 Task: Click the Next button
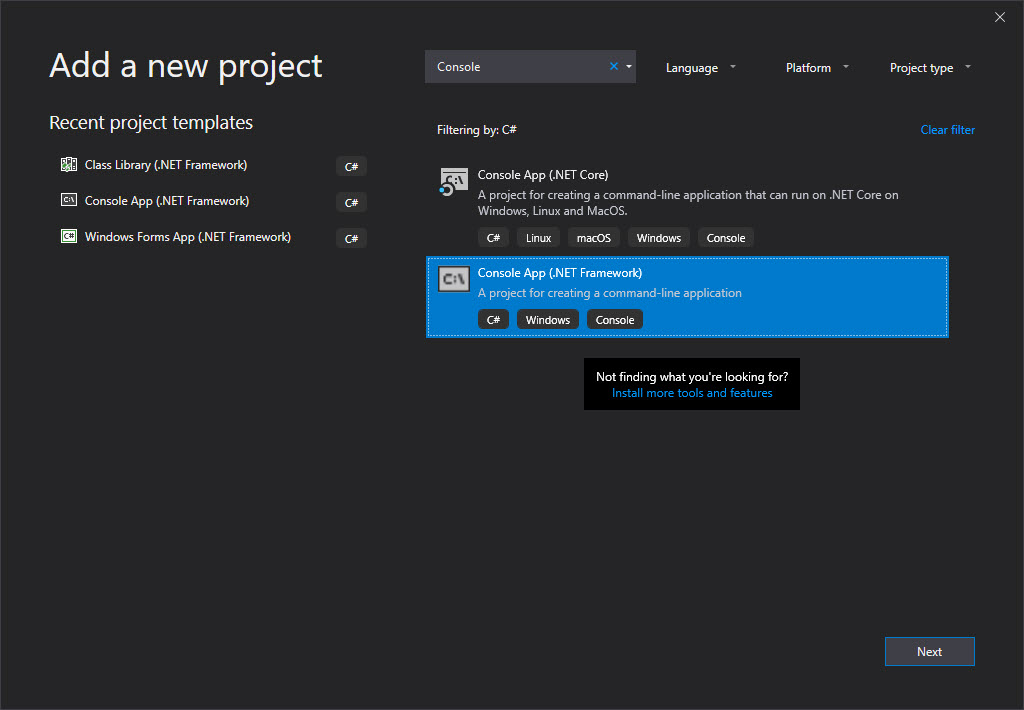pos(929,651)
